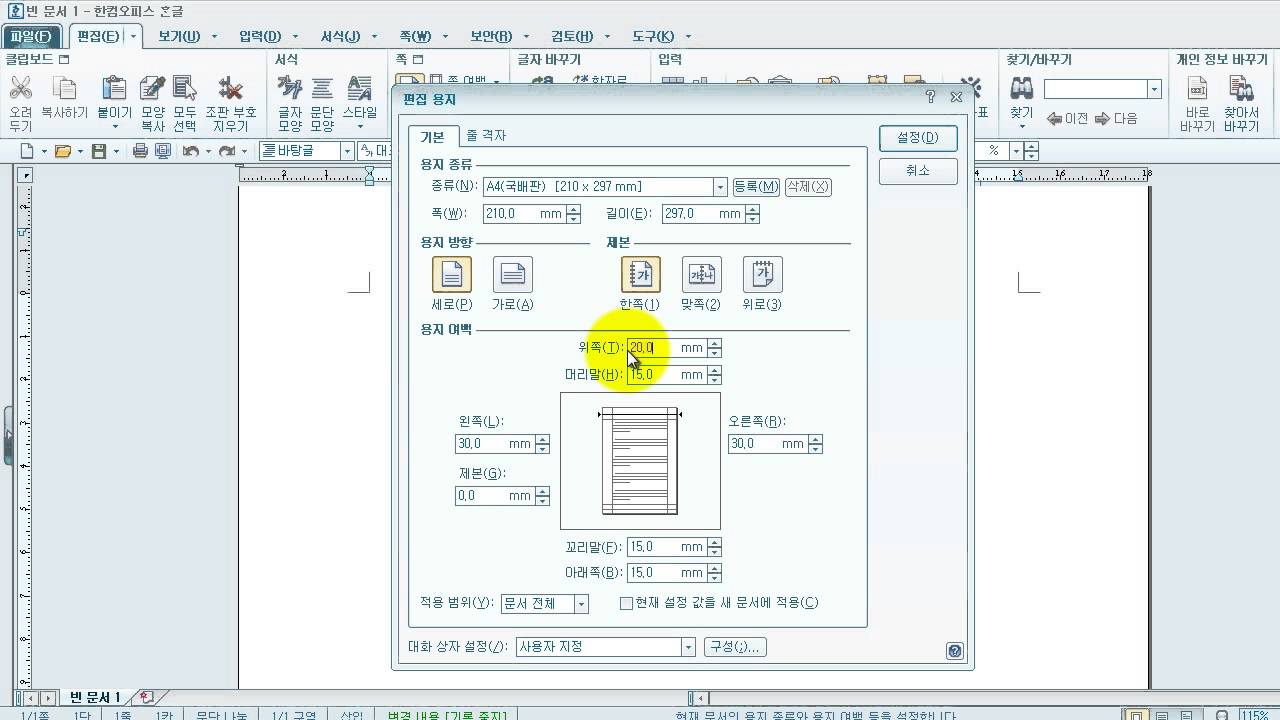Click the 빈 문서 1 document tab
The image size is (1280, 720).
pos(95,697)
